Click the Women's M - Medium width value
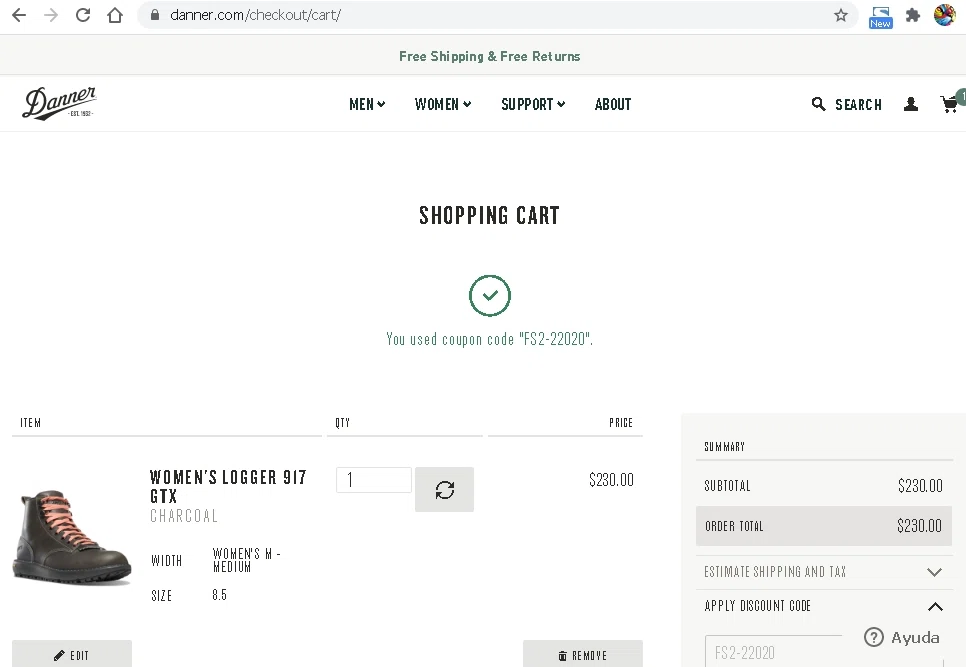The width and height of the screenshot is (966, 667). (246, 560)
